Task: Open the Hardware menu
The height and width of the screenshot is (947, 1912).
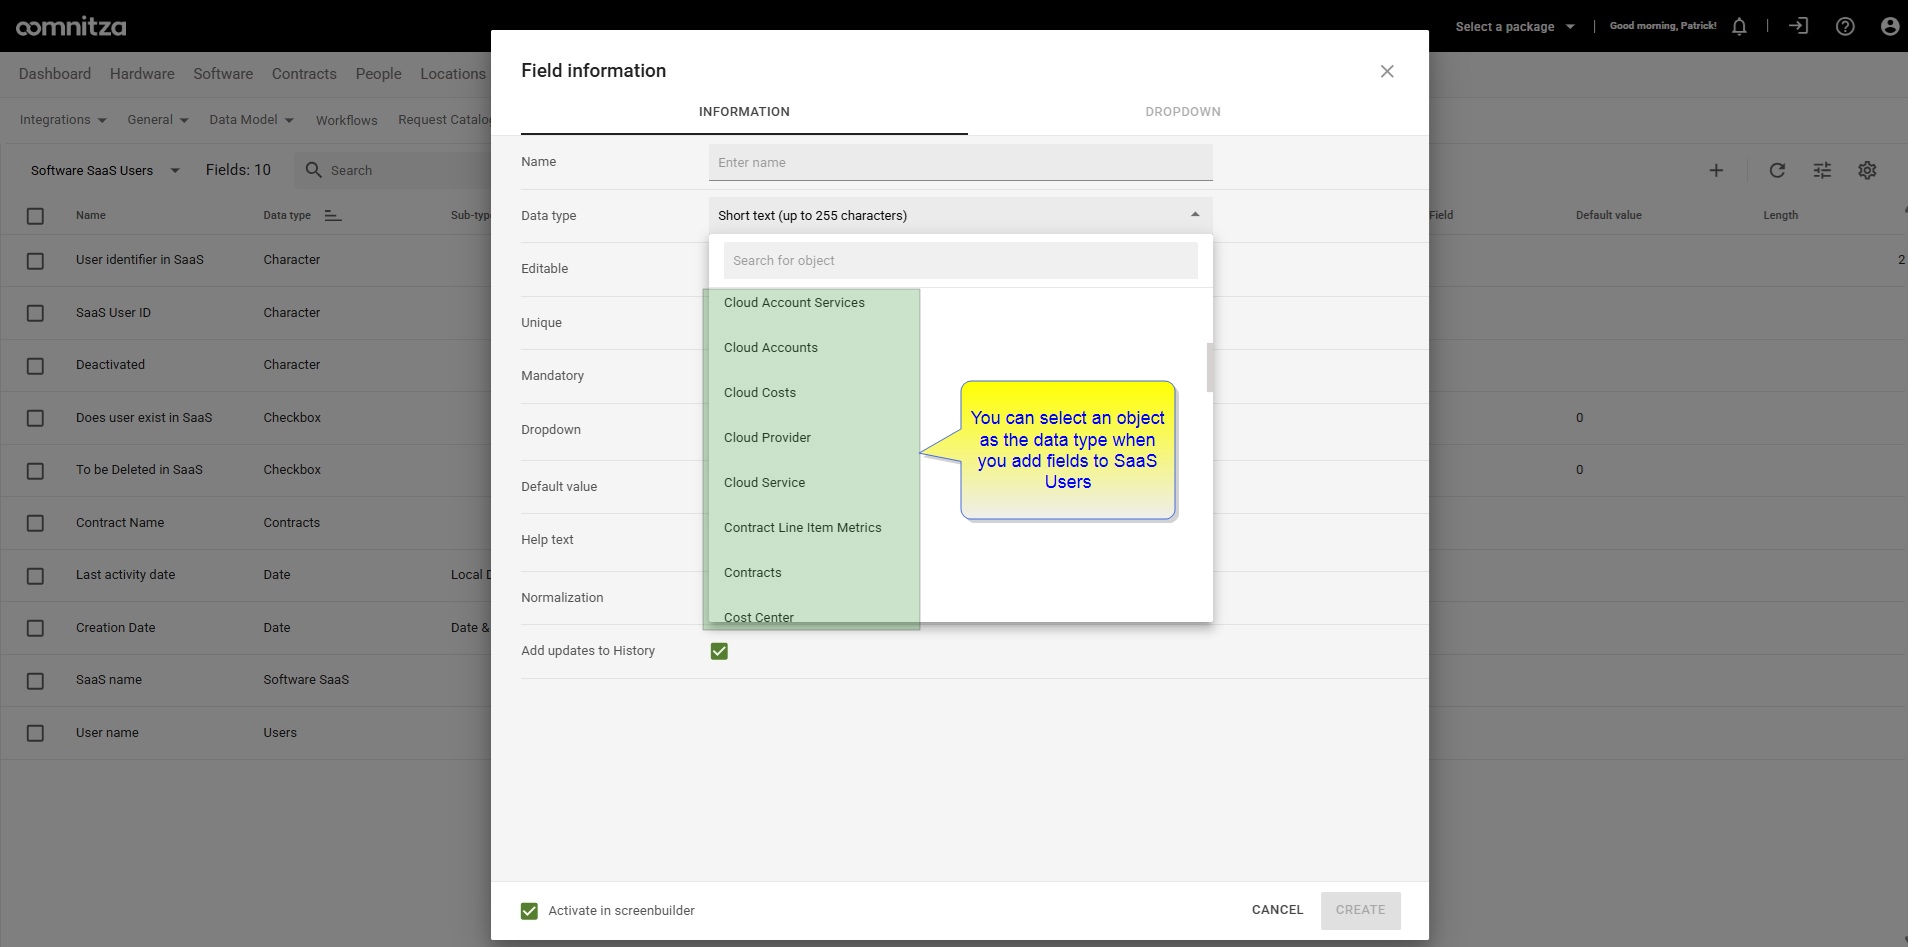Action: coord(142,74)
